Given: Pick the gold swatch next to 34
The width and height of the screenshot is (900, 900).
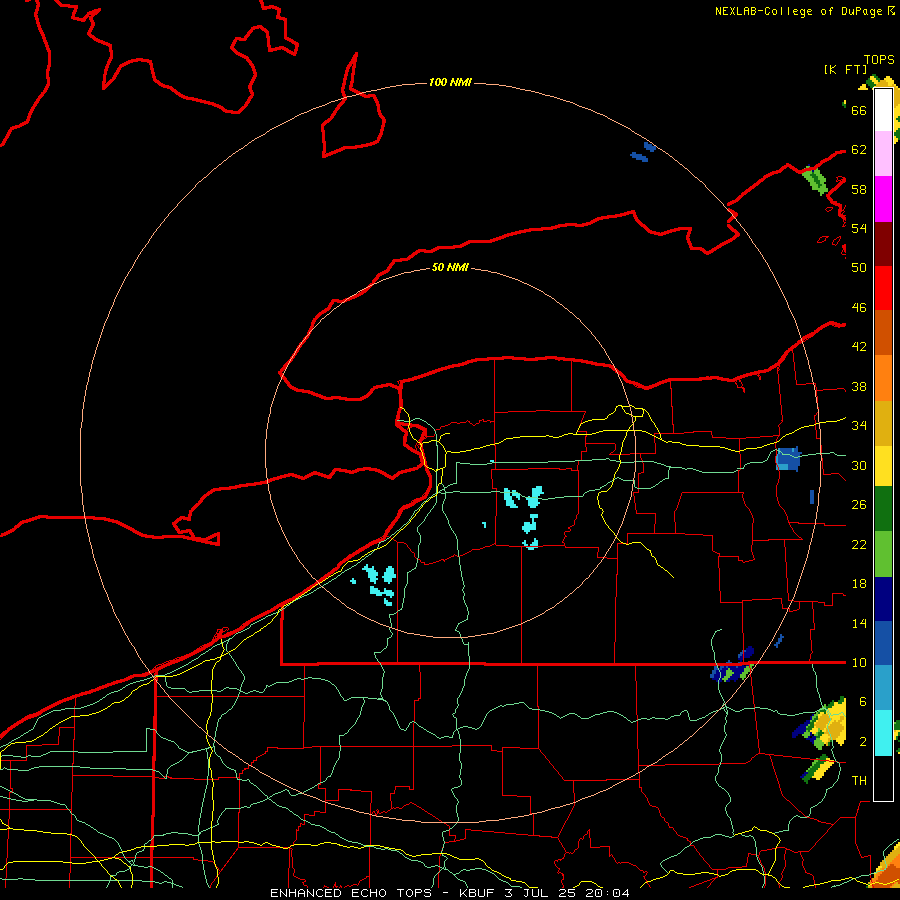Looking at the screenshot, I should (x=883, y=423).
